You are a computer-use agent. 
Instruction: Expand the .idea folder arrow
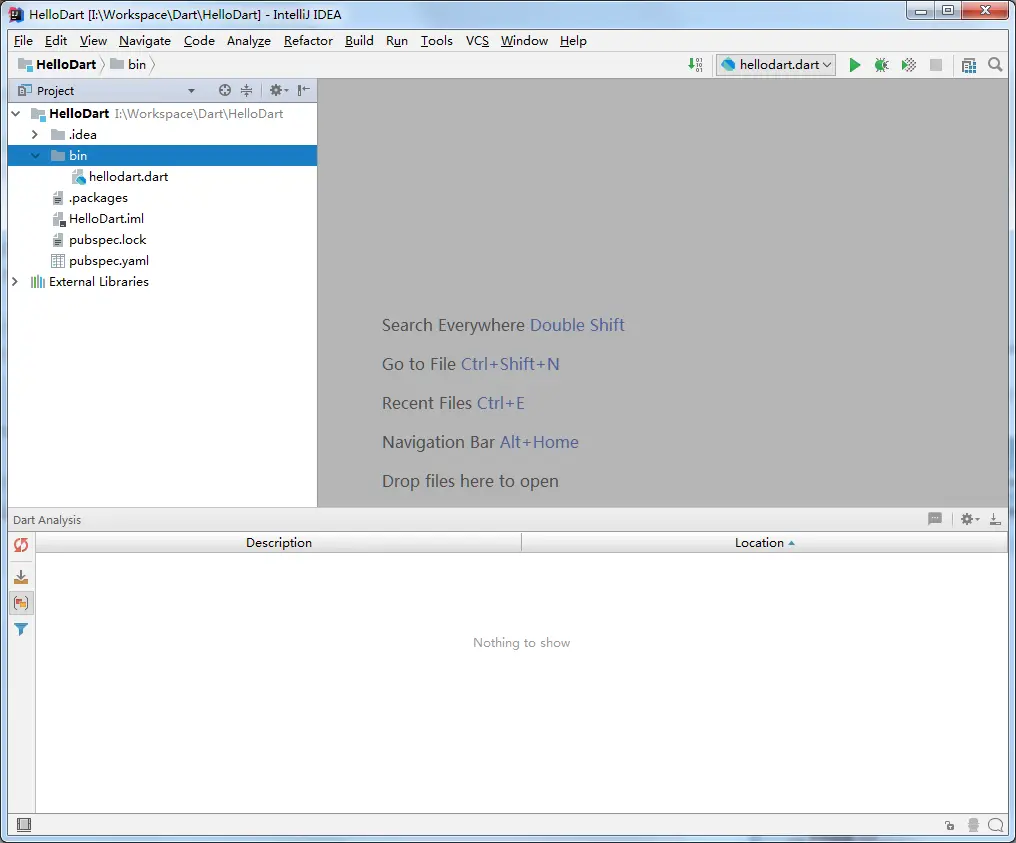tap(35, 134)
